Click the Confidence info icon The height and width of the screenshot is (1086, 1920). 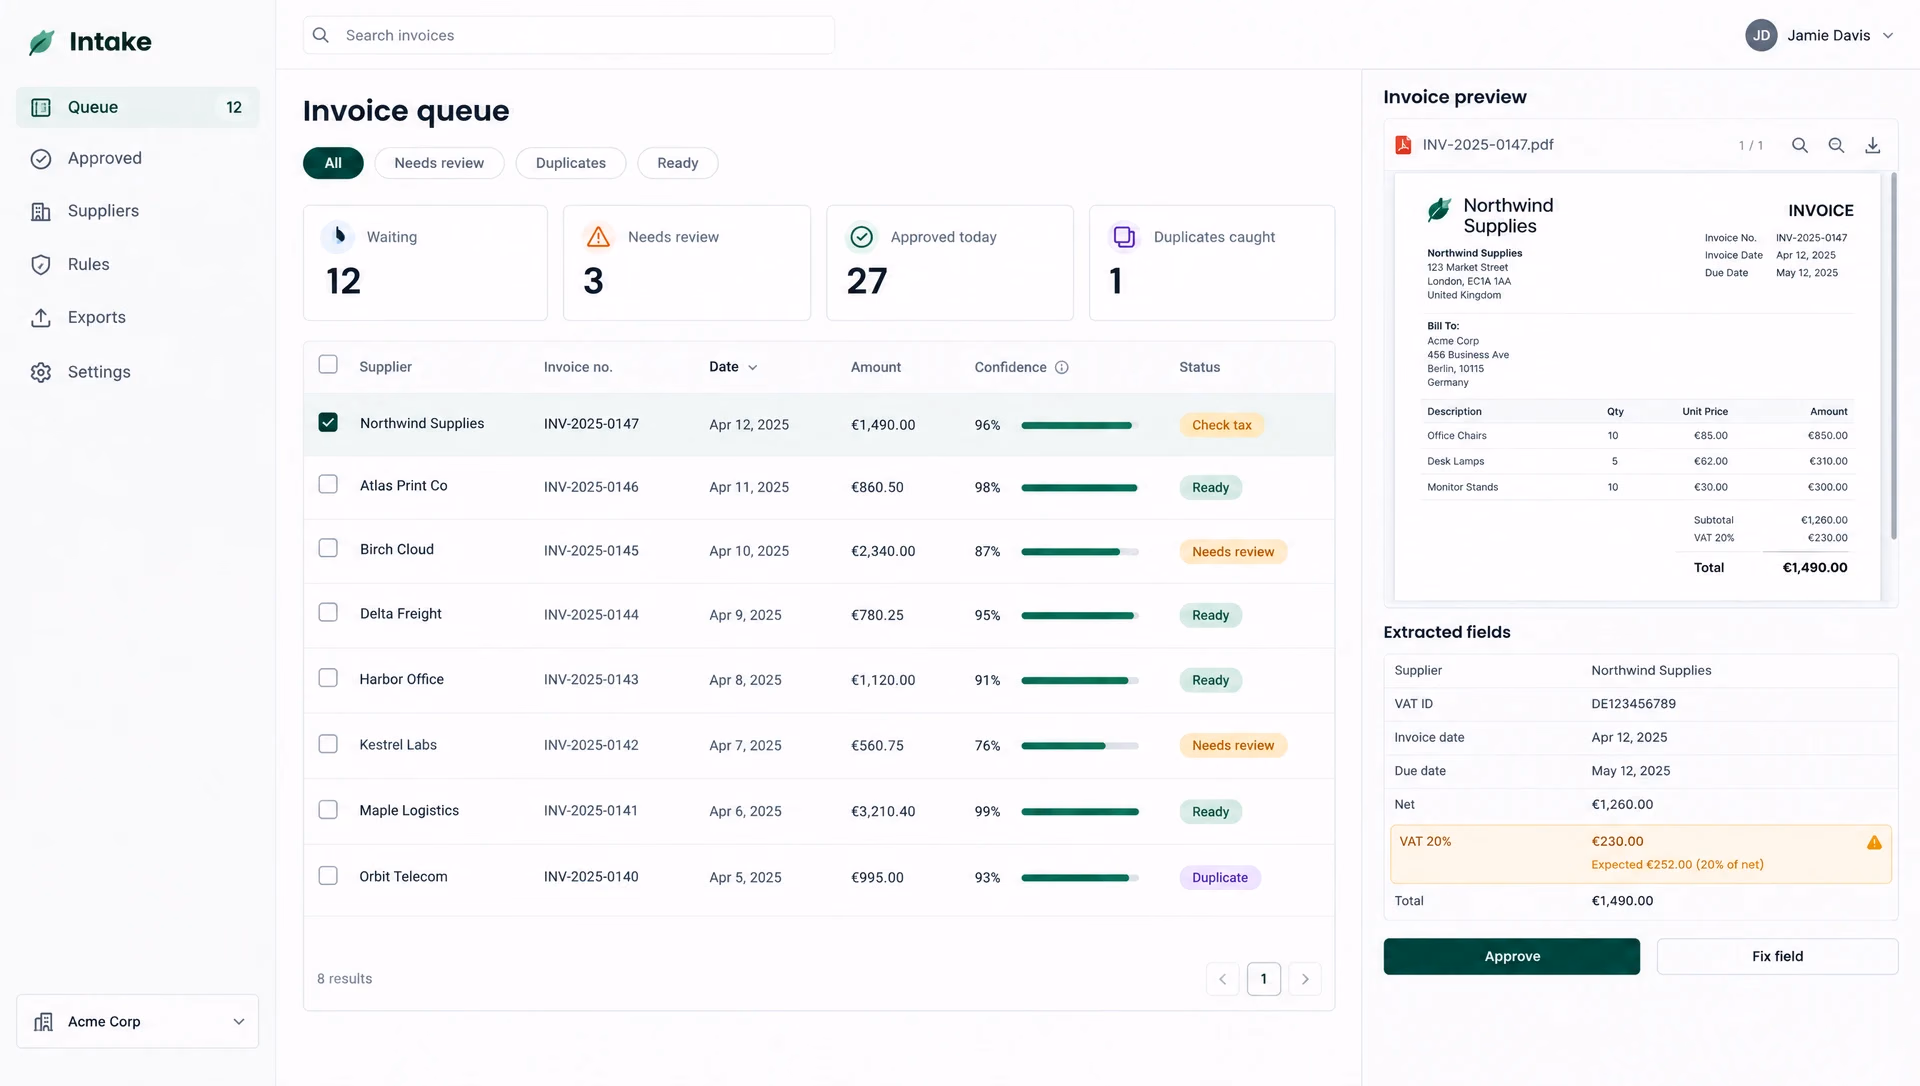coord(1062,367)
